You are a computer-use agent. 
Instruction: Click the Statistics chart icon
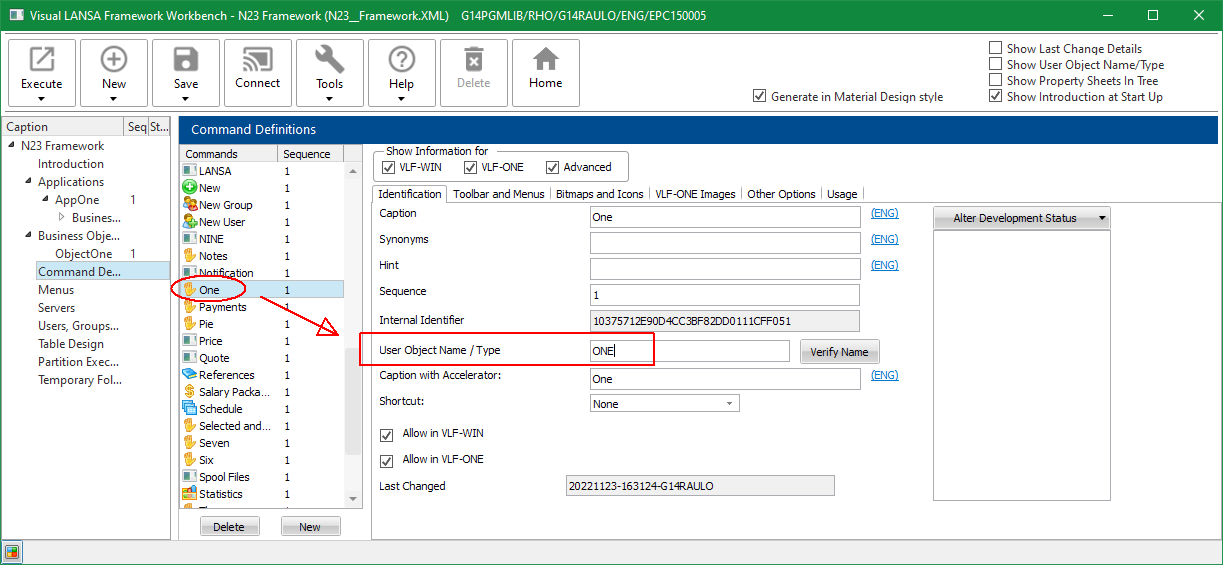(x=189, y=494)
